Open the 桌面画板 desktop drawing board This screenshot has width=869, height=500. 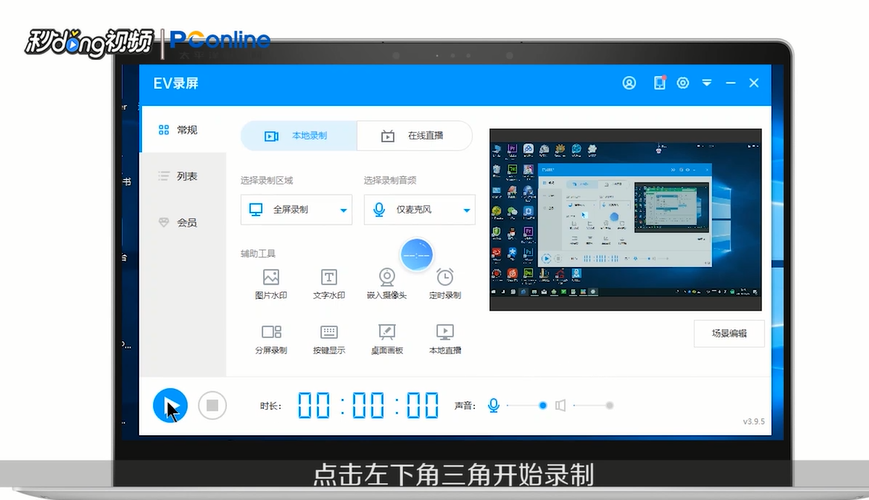(387, 339)
